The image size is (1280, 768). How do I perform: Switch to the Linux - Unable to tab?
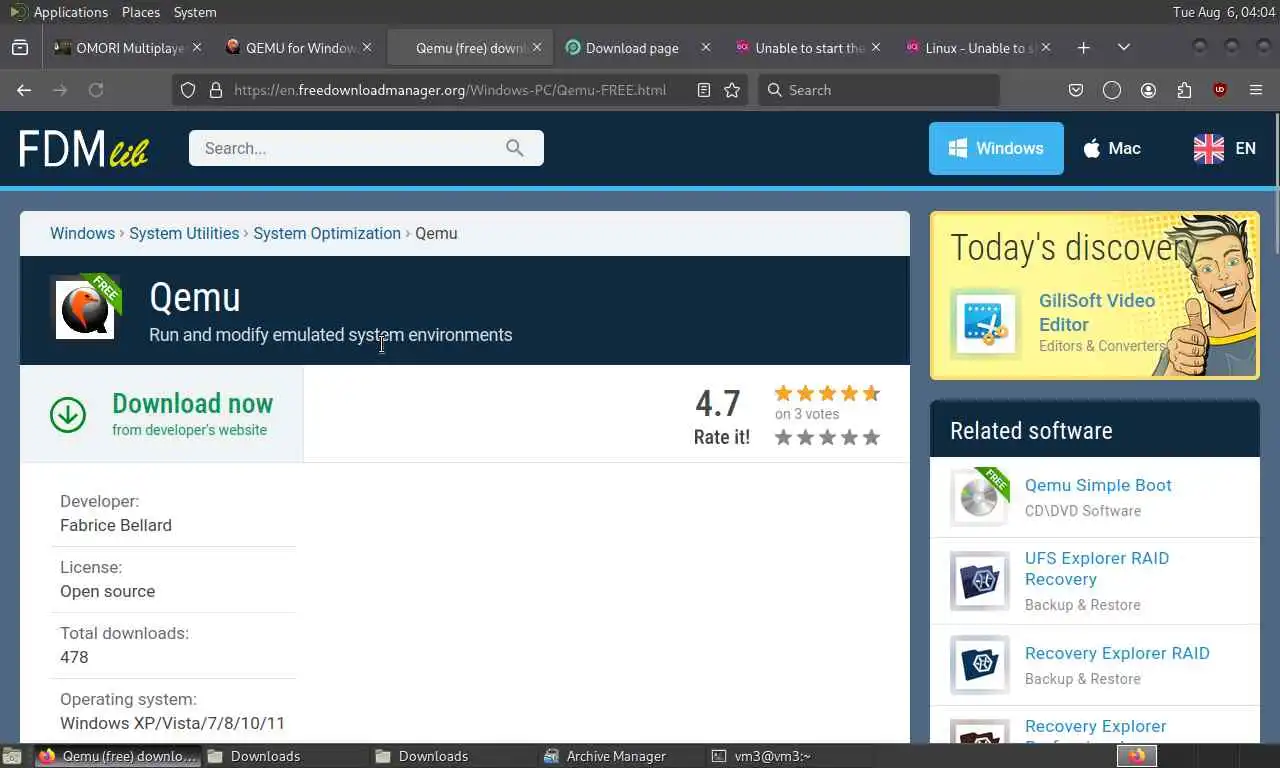[978, 47]
